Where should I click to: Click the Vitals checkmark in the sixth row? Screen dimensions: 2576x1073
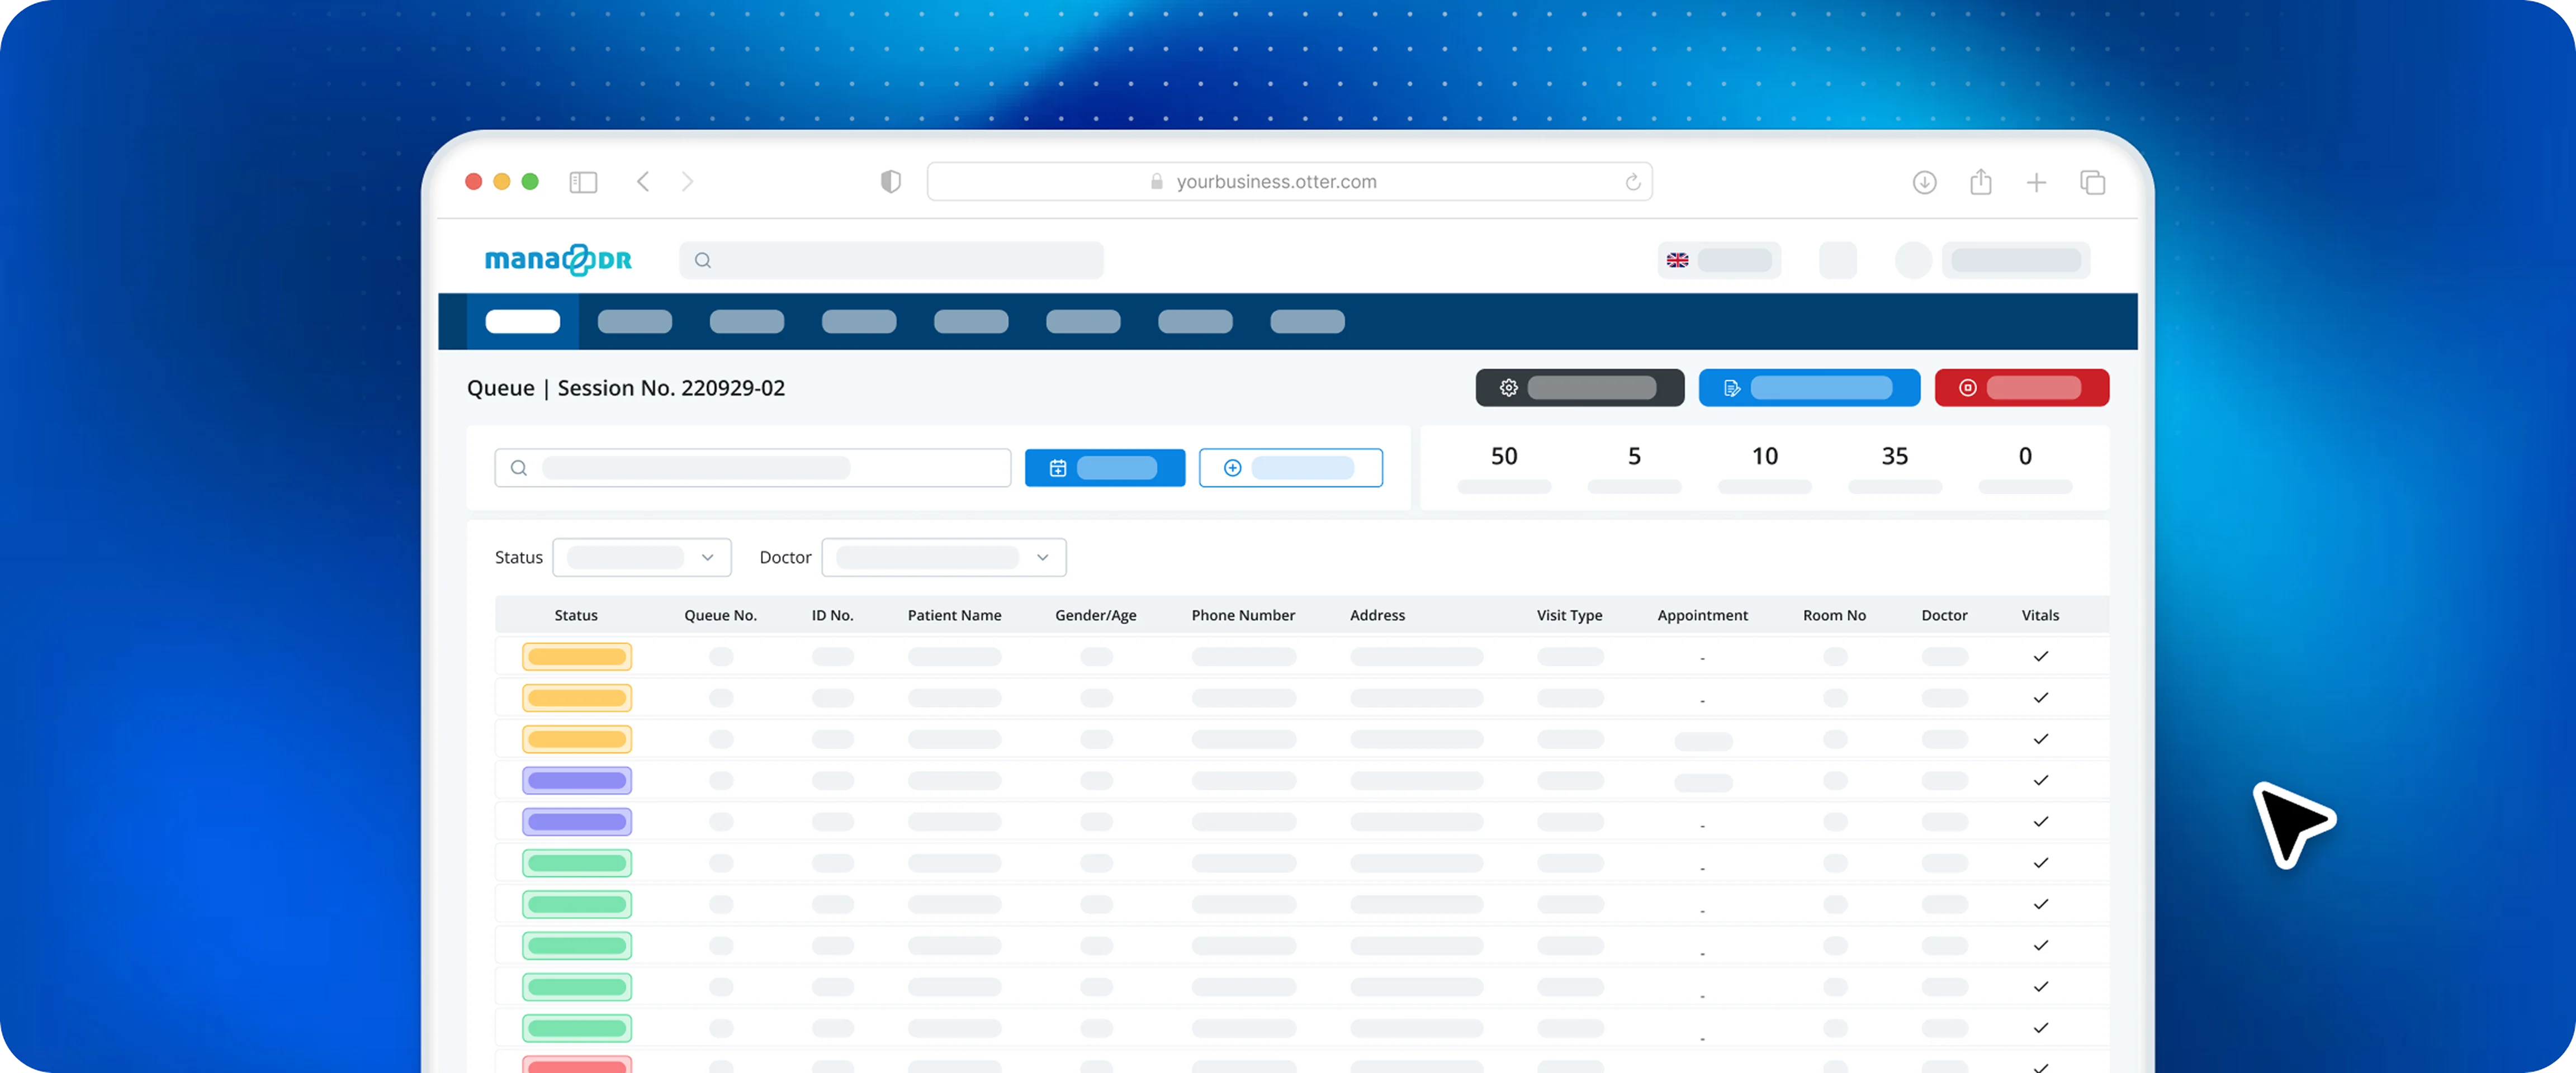click(2040, 863)
